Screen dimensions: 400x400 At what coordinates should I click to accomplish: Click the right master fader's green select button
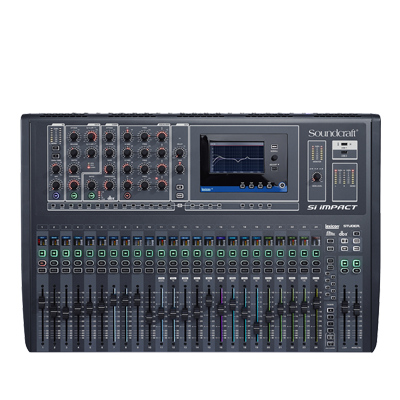click(357, 264)
